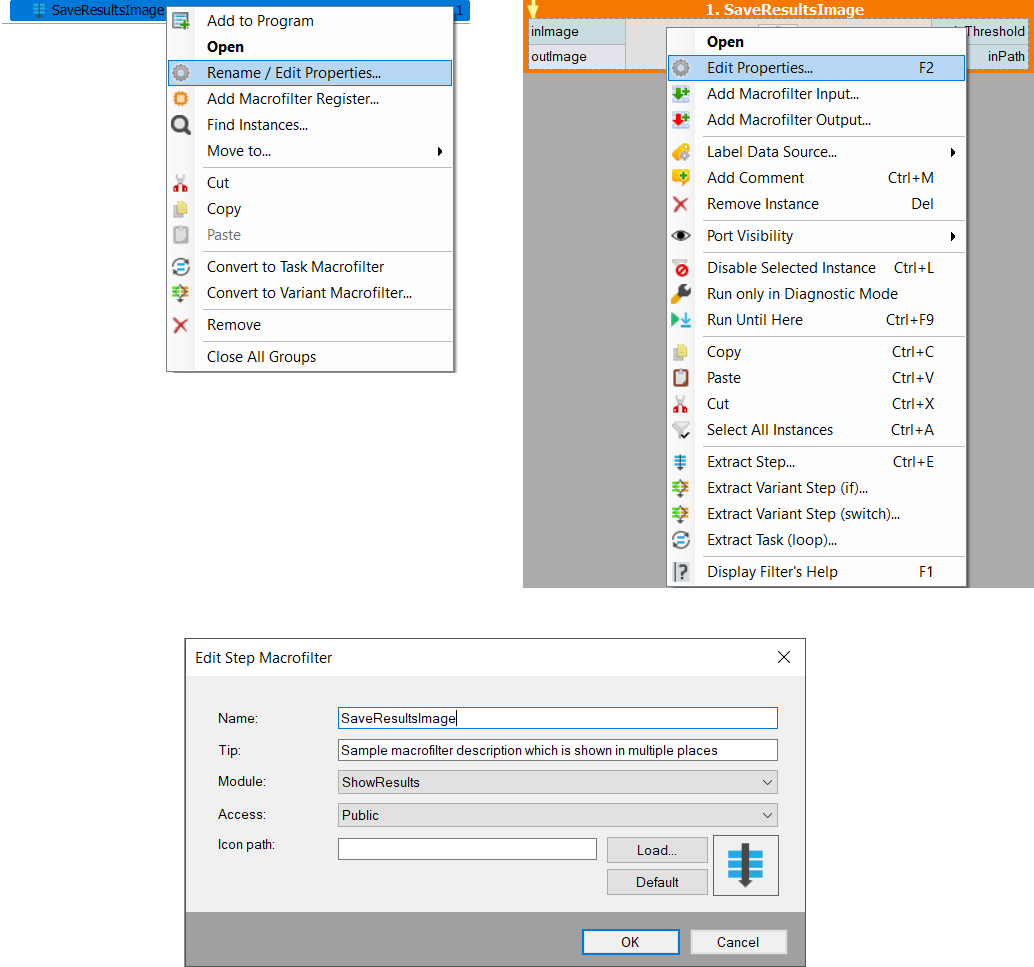Open the Access dropdown set to Public
Viewport: 1034px width, 967px height.
click(x=557, y=815)
